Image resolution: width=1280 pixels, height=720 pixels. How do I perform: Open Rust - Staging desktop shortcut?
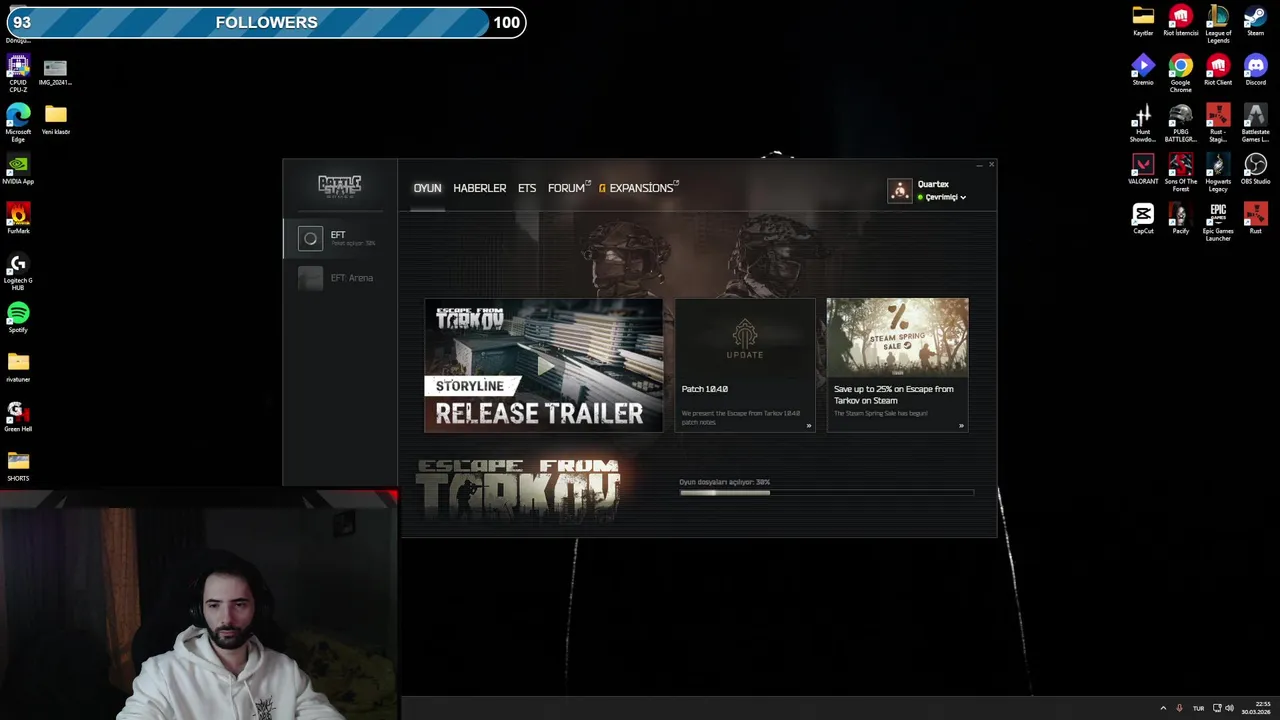[1218, 123]
